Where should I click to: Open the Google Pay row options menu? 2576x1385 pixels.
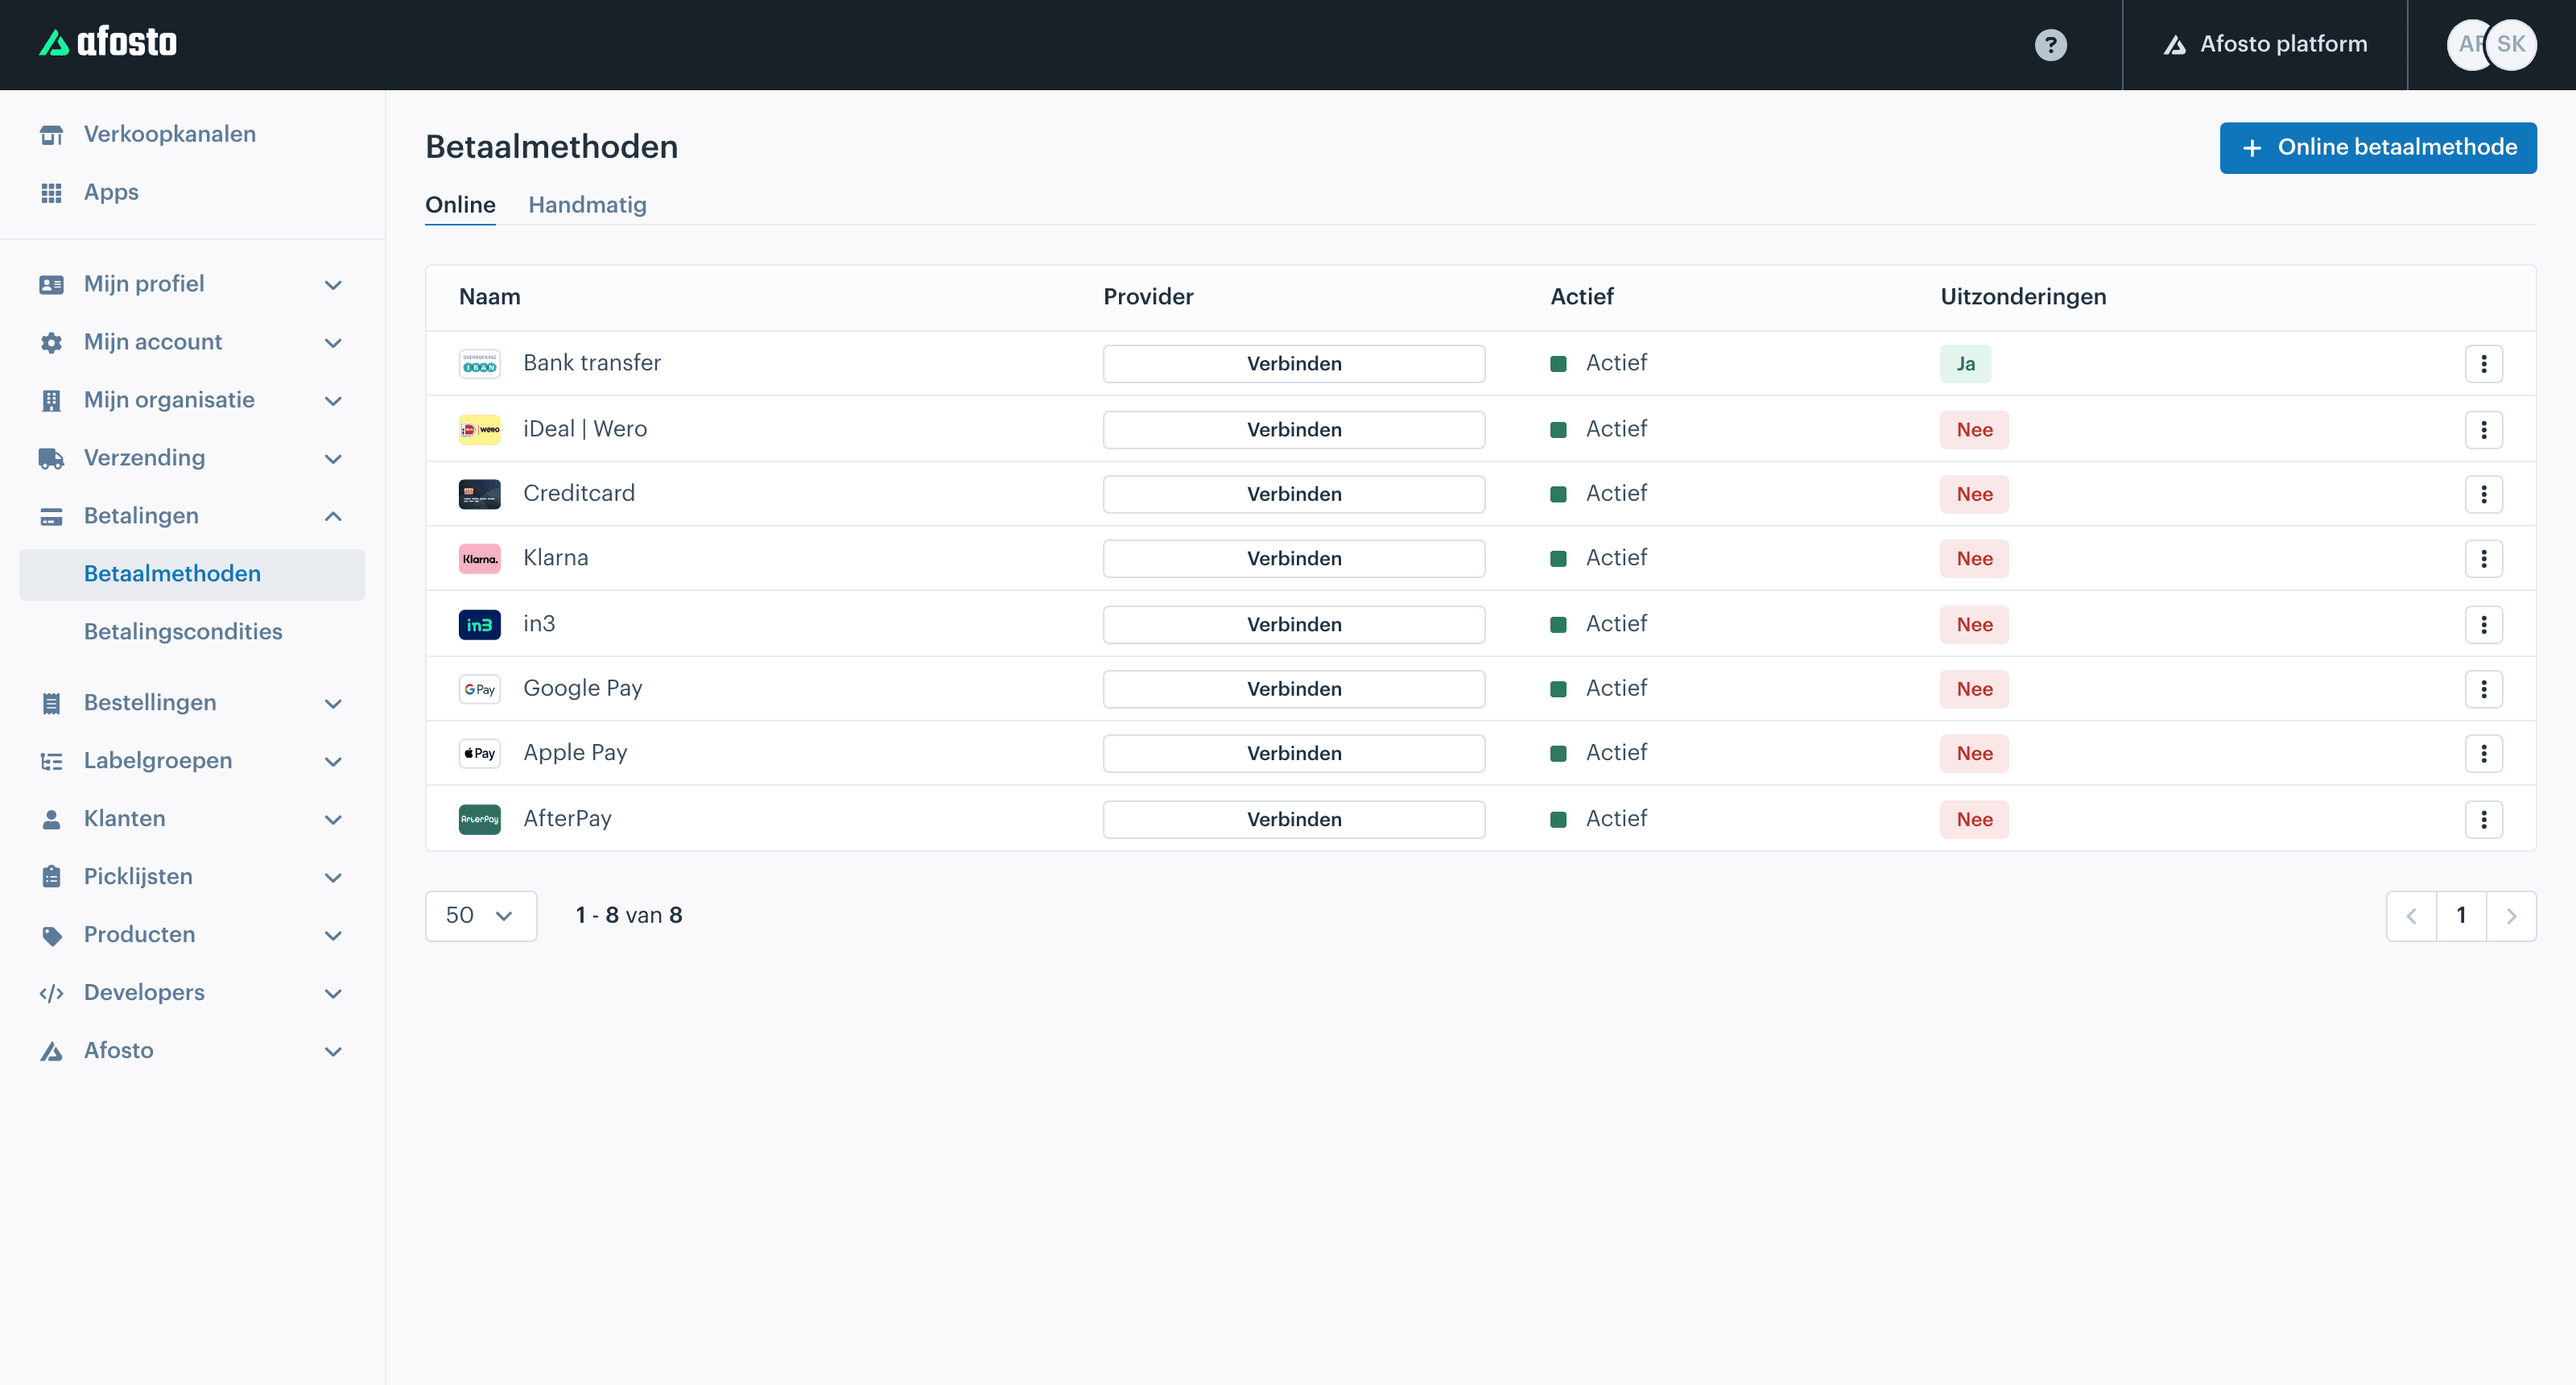coord(2483,689)
